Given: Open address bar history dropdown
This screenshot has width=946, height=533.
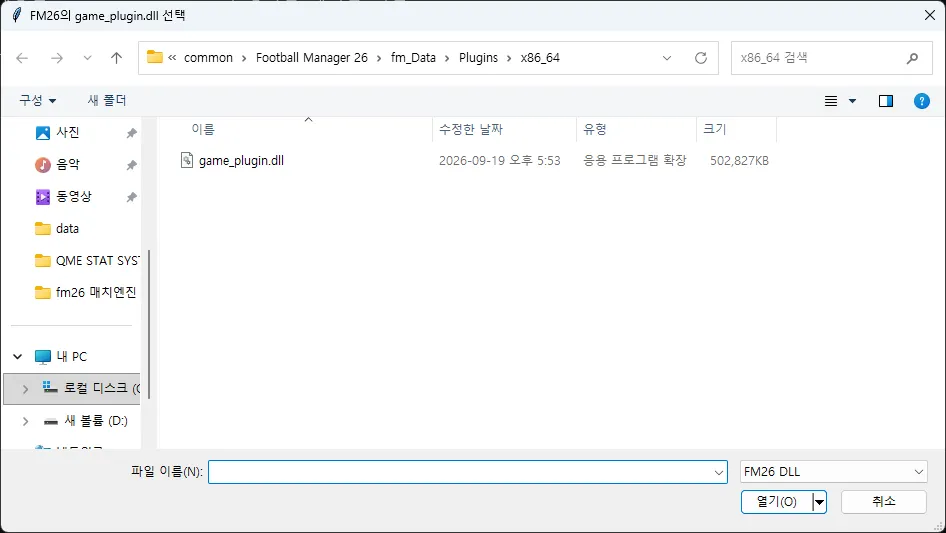Looking at the screenshot, I should tap(667, 58).
